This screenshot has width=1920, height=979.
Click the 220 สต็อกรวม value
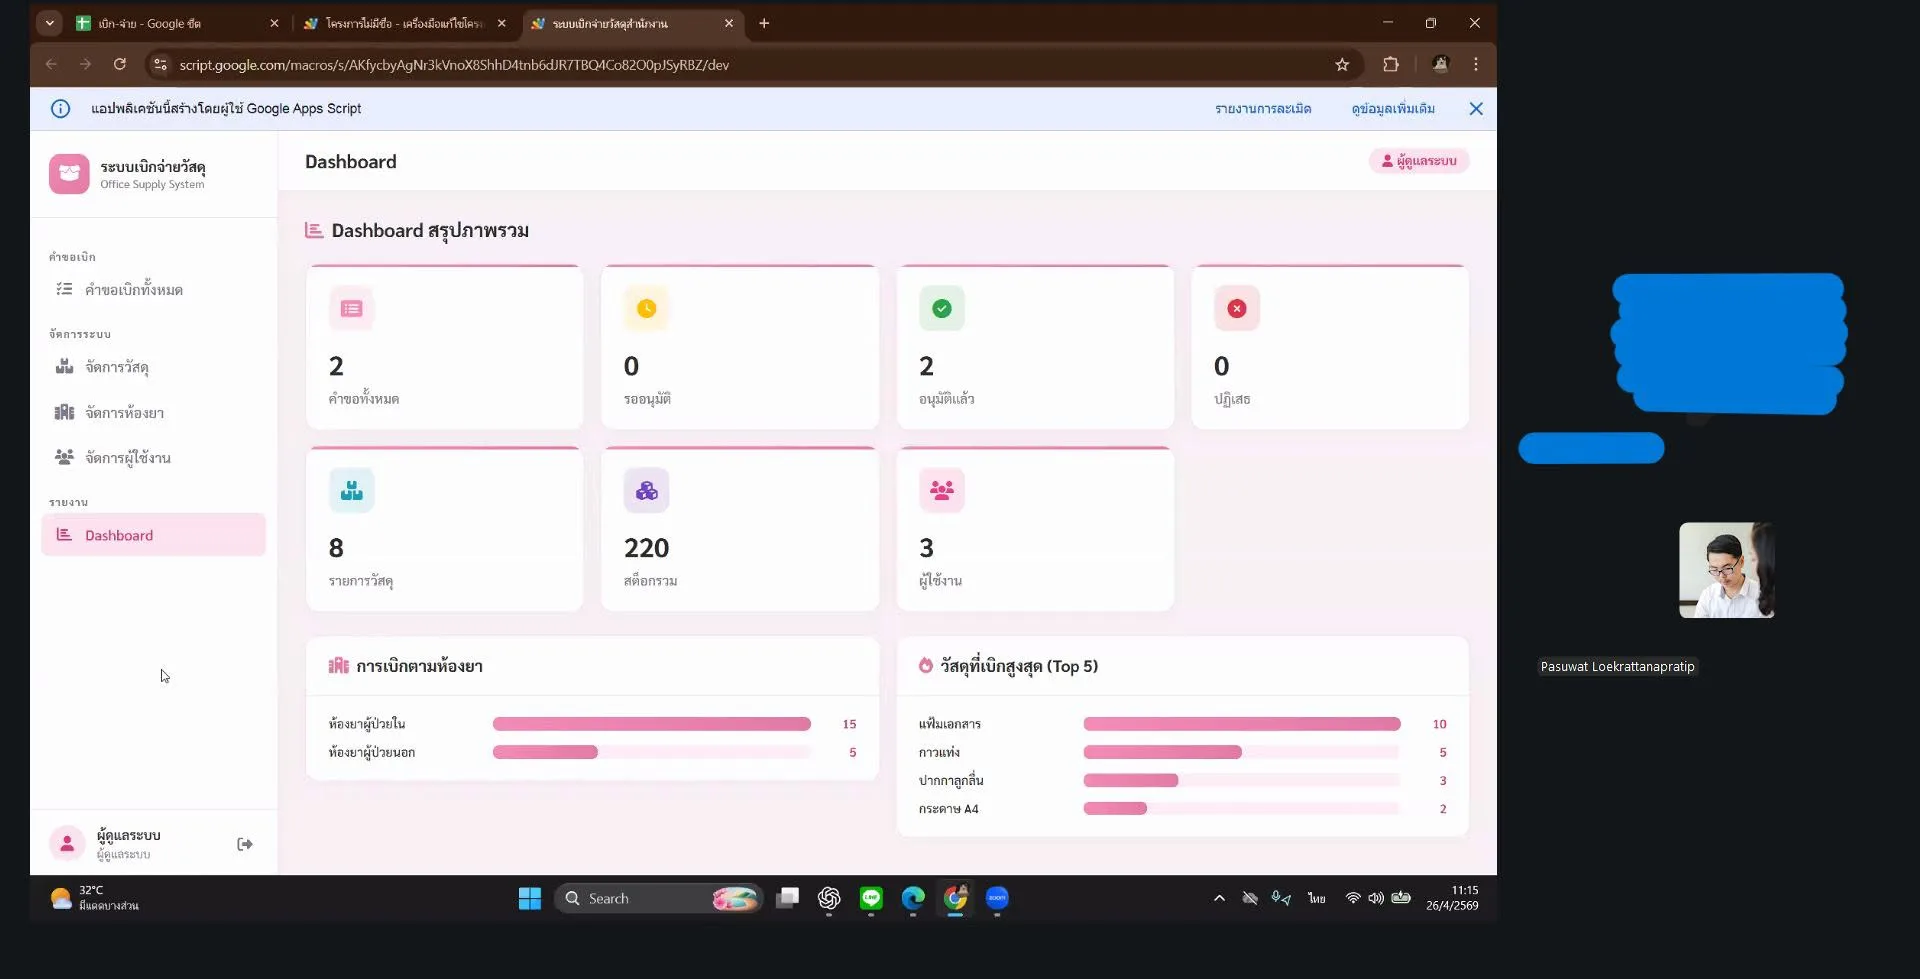(646, 548)
